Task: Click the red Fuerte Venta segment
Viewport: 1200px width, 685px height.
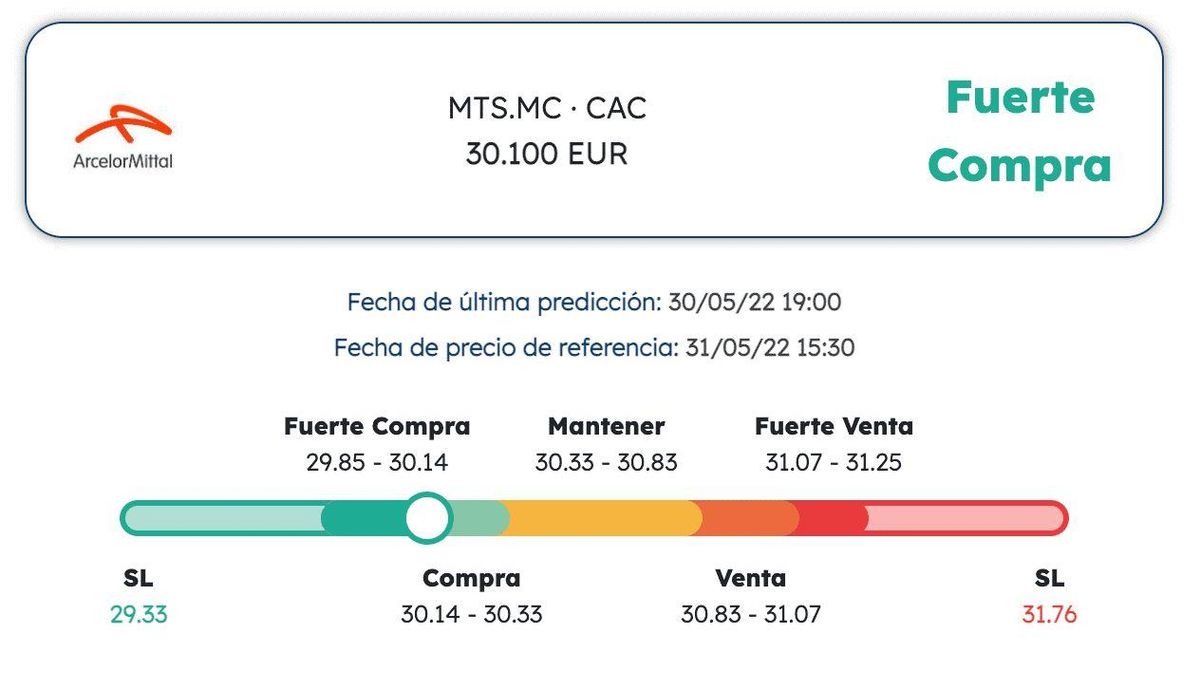Action: pos(832,518)
